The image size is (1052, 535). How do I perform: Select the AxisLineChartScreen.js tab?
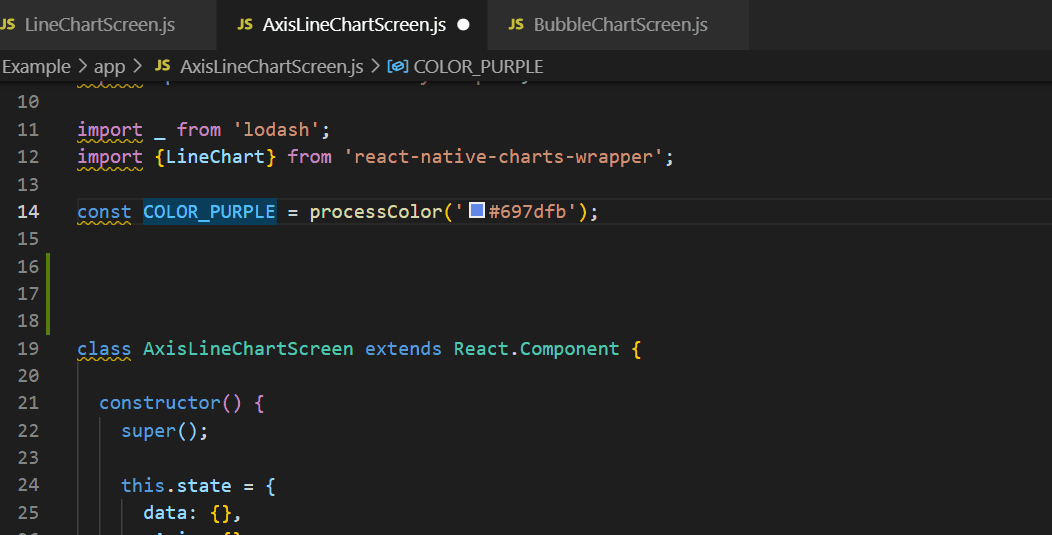(x=354, y=25)
